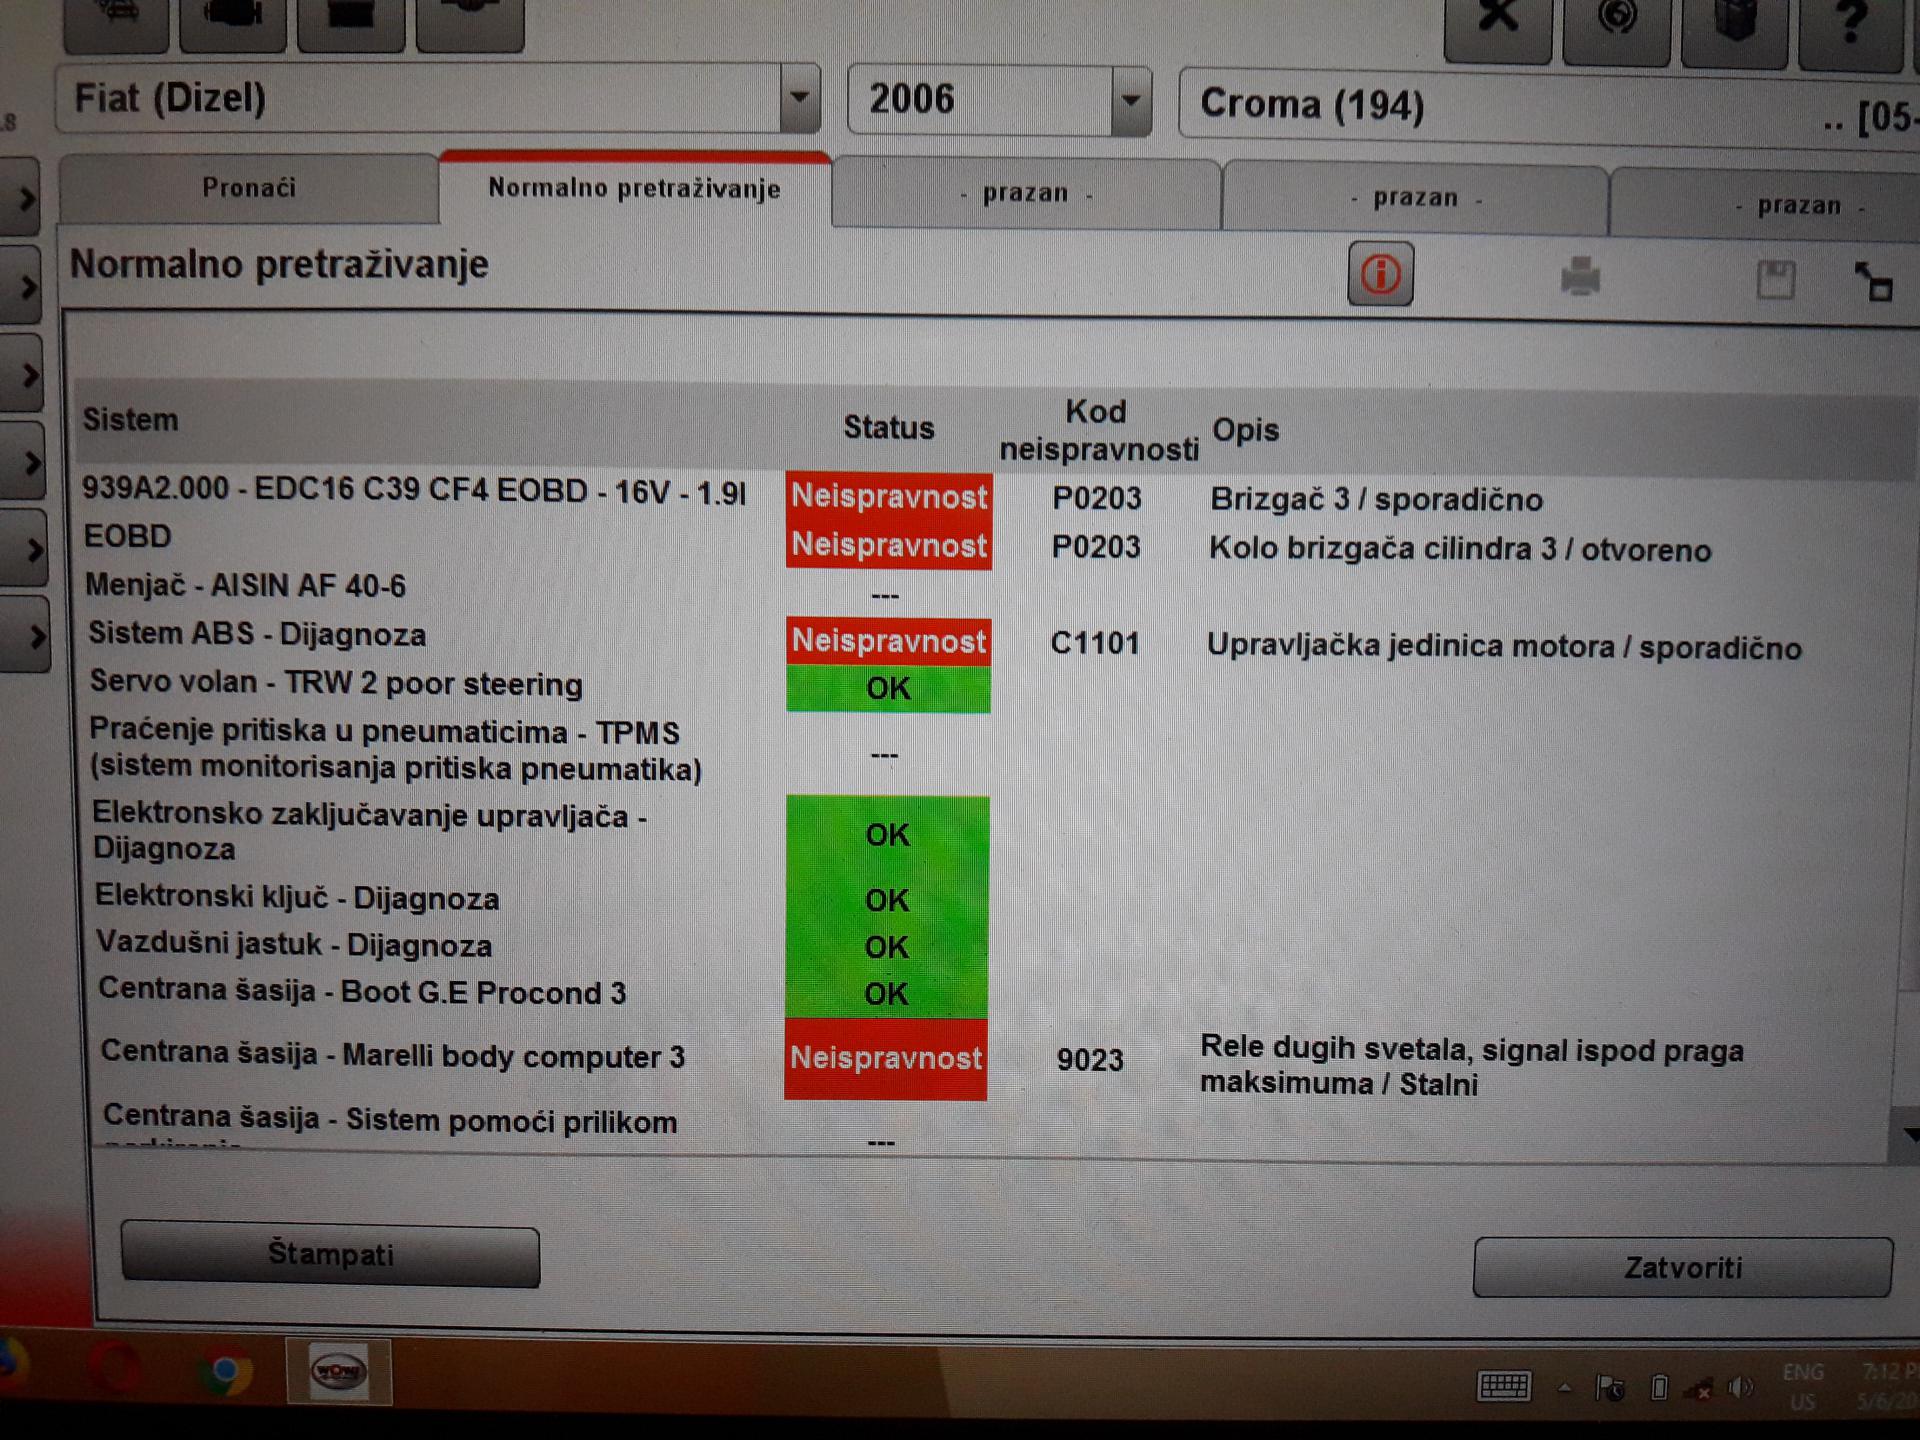This screenshot has width=1920, height=1440.
Task: Click the ENG US language indicator
Action: (x=1803, y=1387)
